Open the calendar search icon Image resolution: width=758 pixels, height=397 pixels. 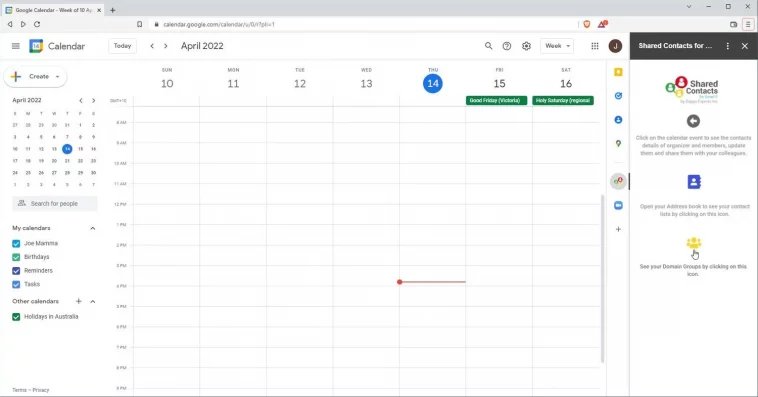point(488,46)
